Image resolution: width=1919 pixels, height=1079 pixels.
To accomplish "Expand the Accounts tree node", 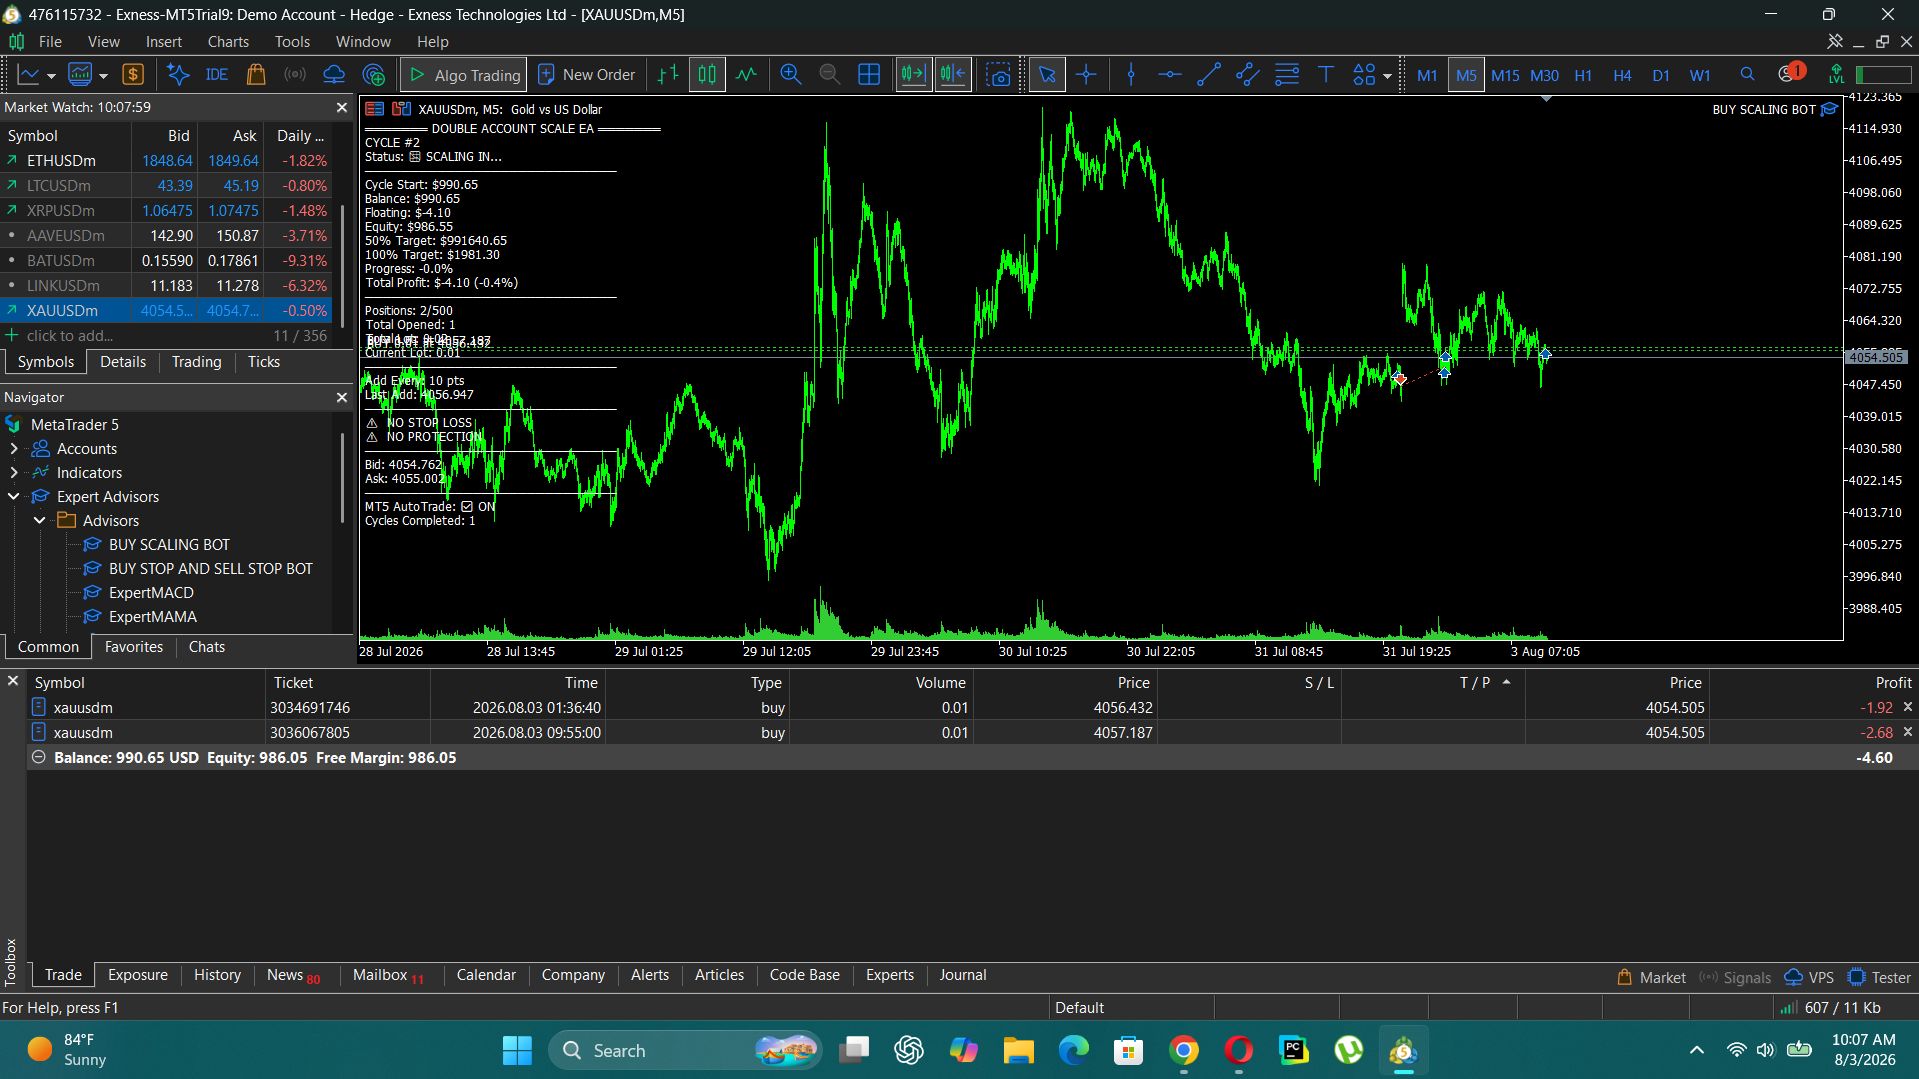I will pyautogui.click(x=14, y=449).
